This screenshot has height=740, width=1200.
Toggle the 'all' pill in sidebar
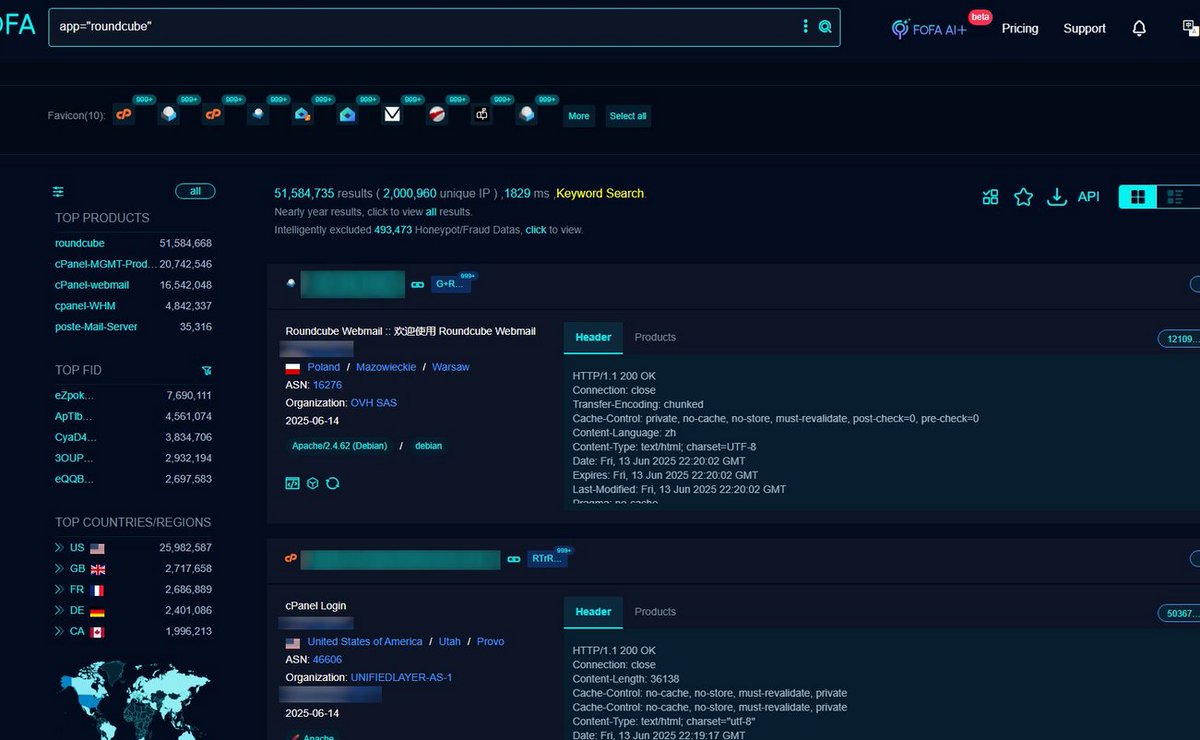point(195,191)
